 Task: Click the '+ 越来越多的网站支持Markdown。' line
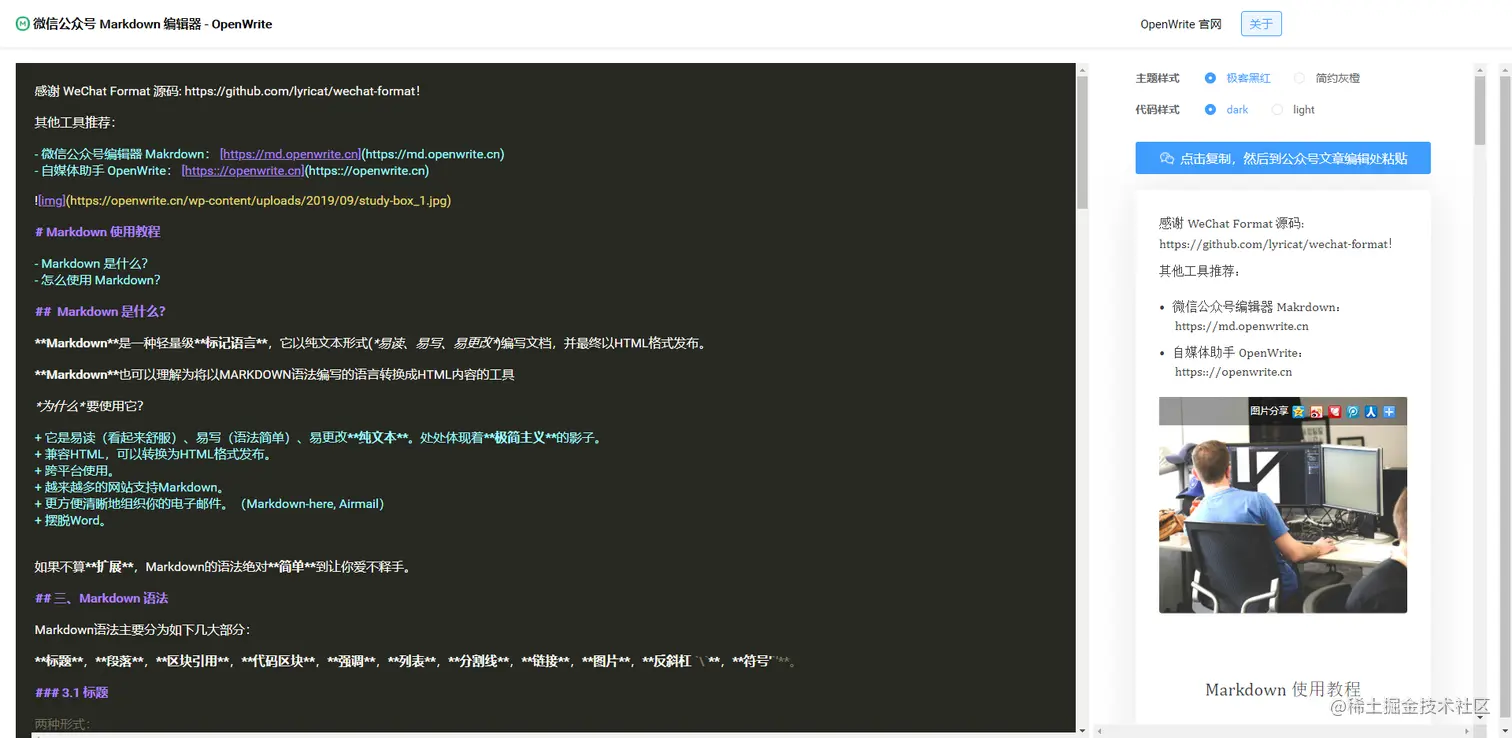130,487
